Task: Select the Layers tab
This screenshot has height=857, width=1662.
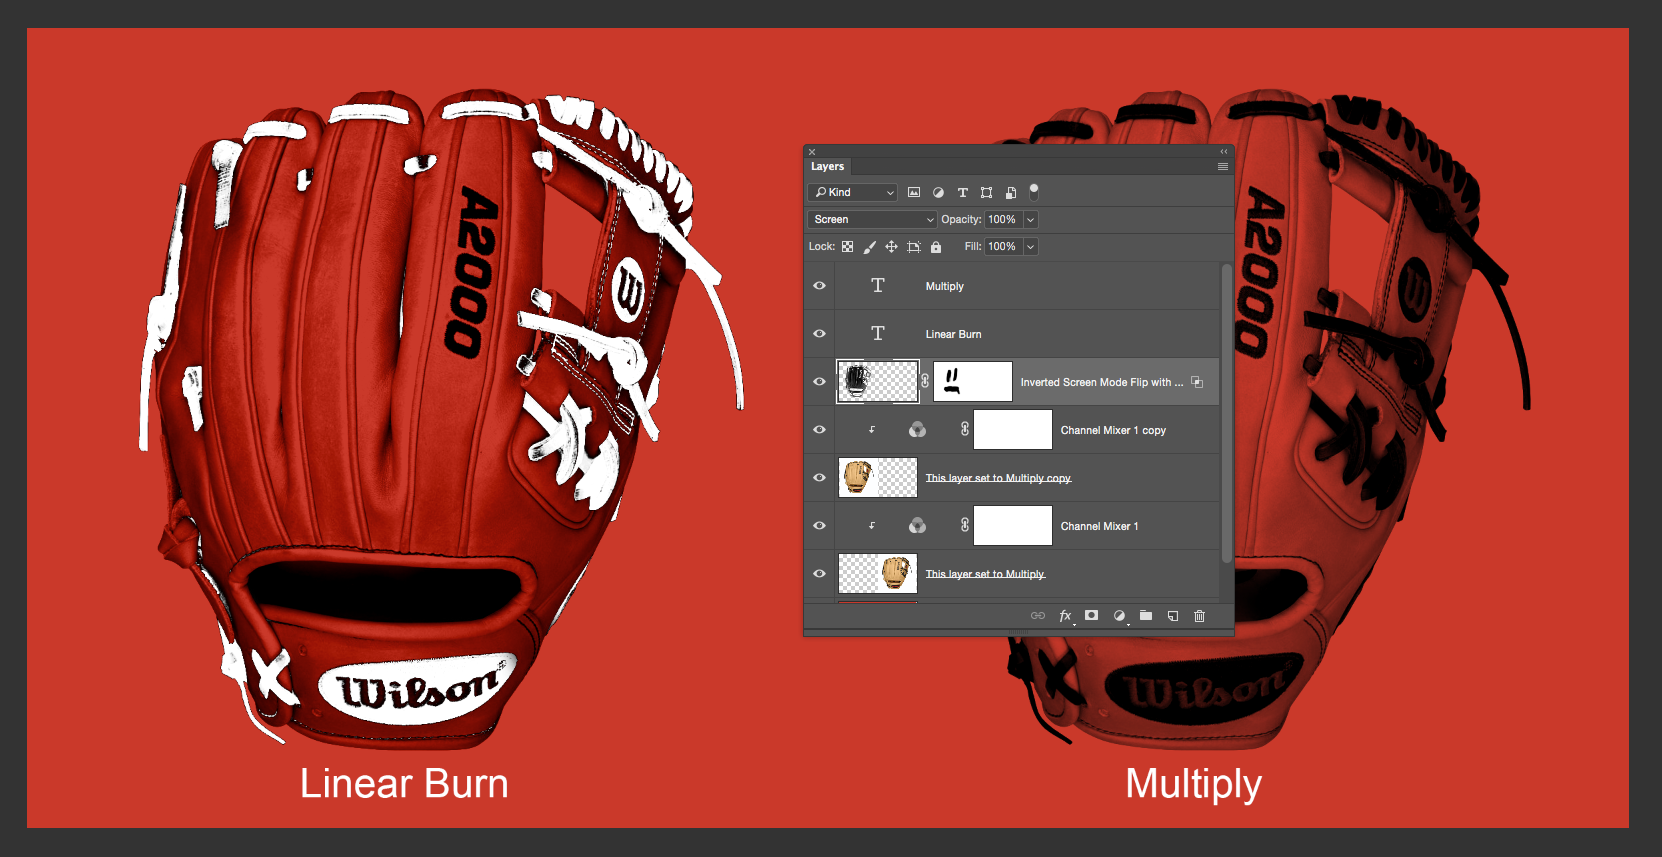Action: [827, 167]
